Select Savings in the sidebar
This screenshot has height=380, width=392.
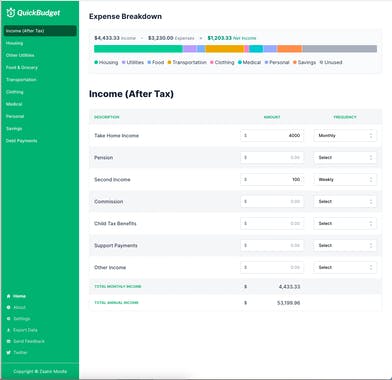click(x=14, y=129)
